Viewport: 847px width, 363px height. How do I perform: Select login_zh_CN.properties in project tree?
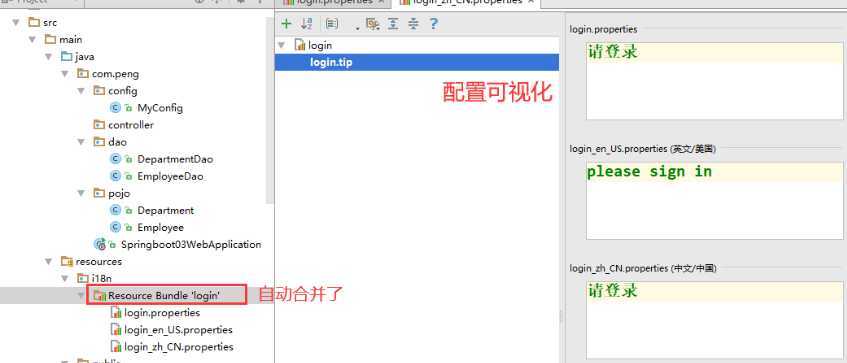pos(179,347)
